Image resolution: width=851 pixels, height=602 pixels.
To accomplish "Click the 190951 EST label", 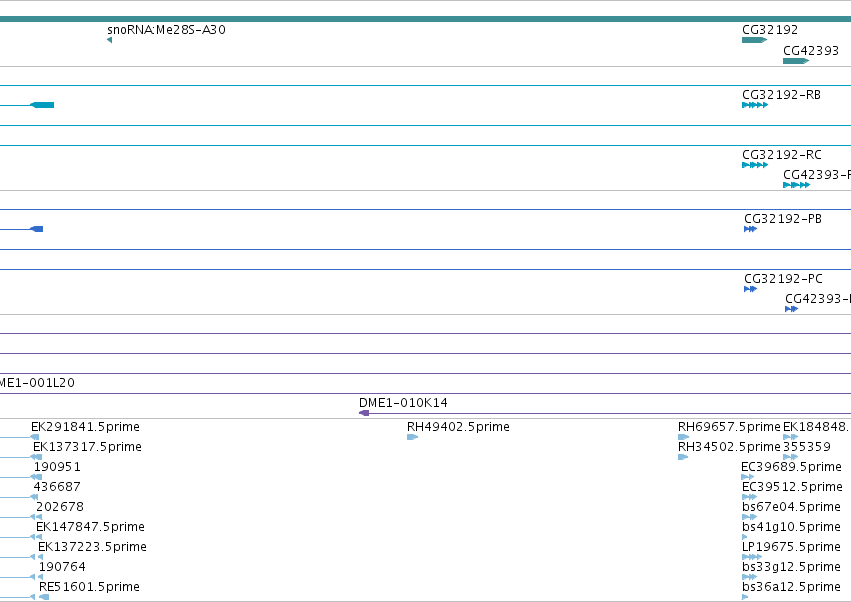I will coord(57,467).
